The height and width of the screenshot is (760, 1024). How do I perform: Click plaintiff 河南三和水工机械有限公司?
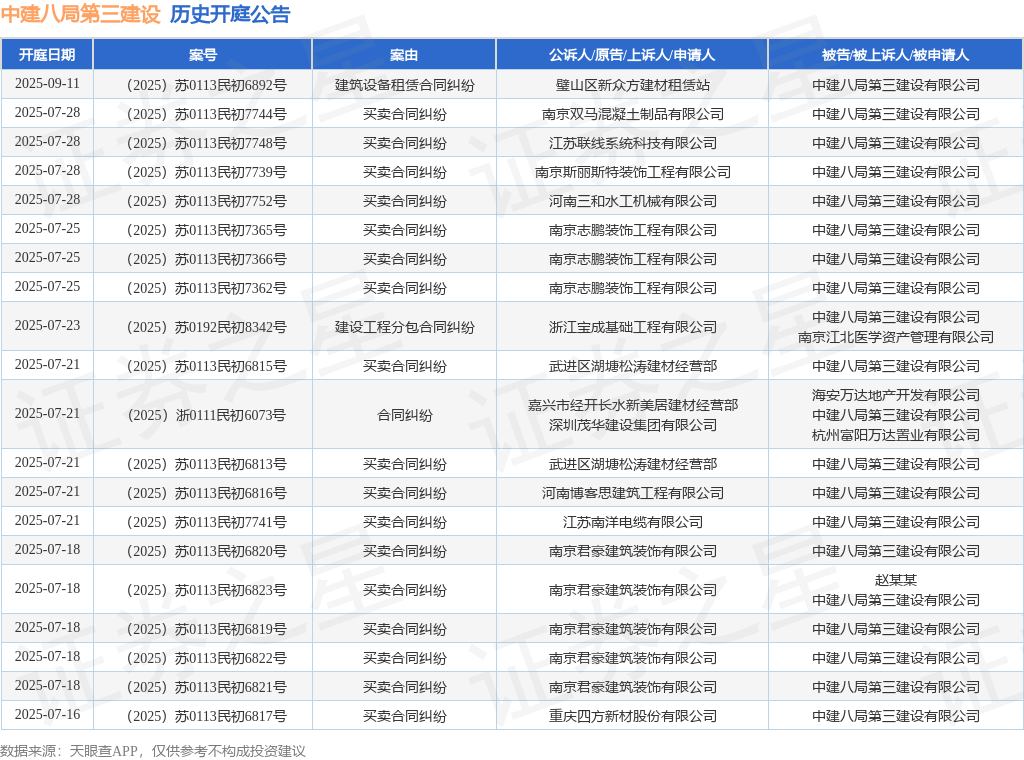coord(632,201)
